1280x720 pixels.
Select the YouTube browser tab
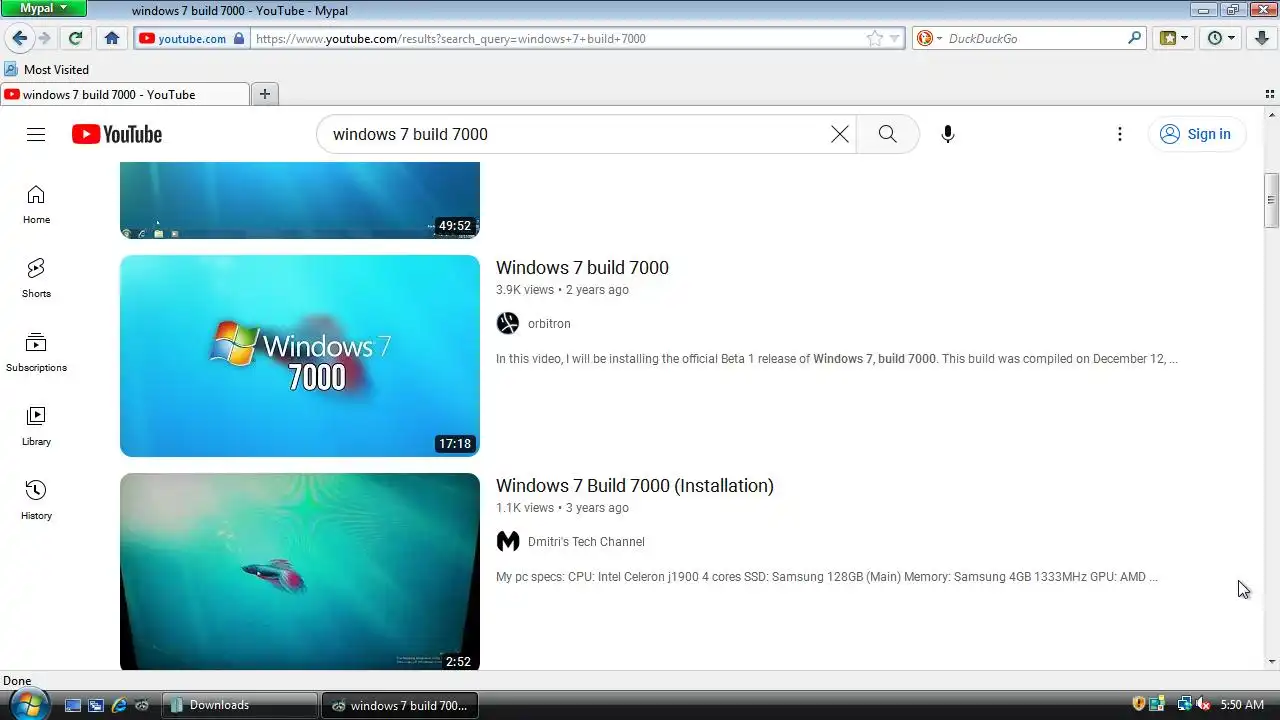point(125,94)
